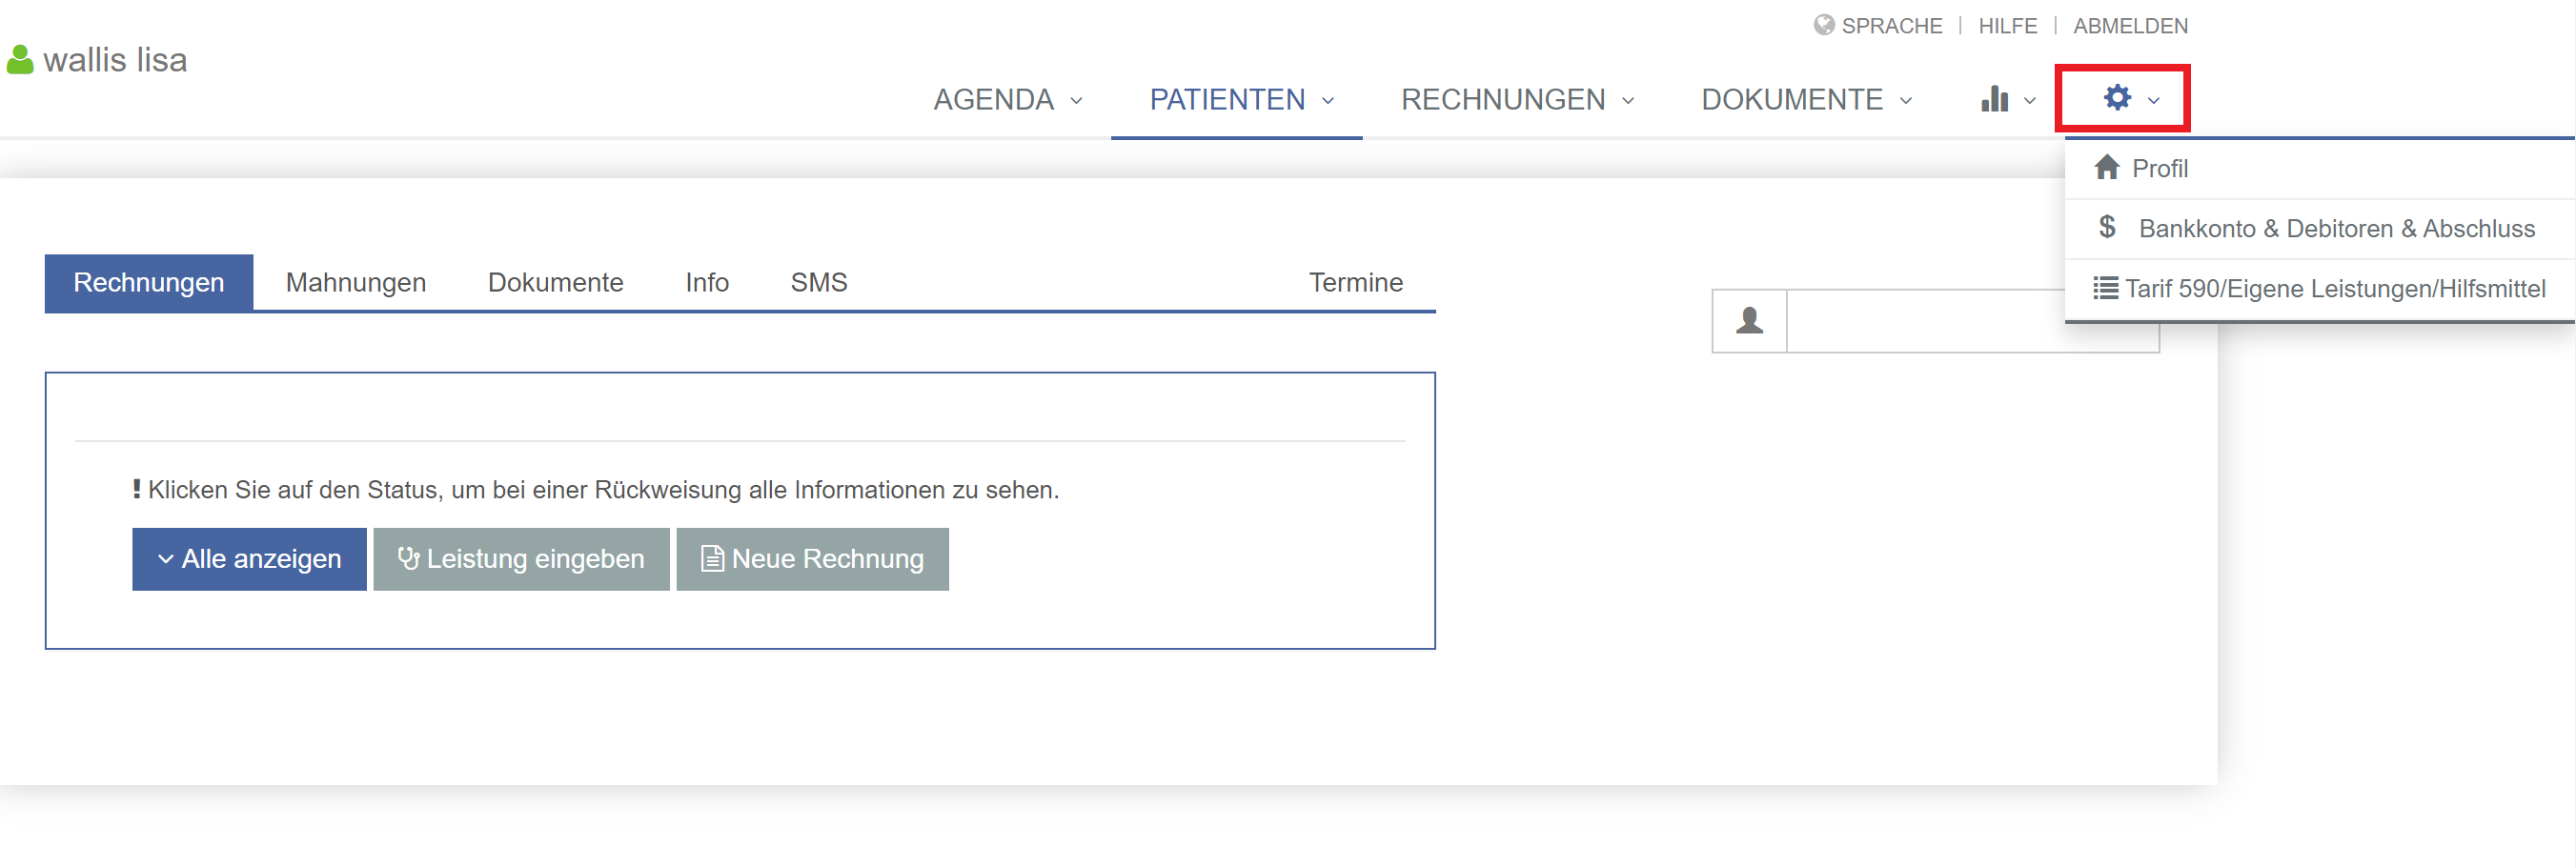This screenshot has width=2576, height=868.
Task: Expand the DOKUMENTE dropdown arrow
Action: click(1906, 101)
